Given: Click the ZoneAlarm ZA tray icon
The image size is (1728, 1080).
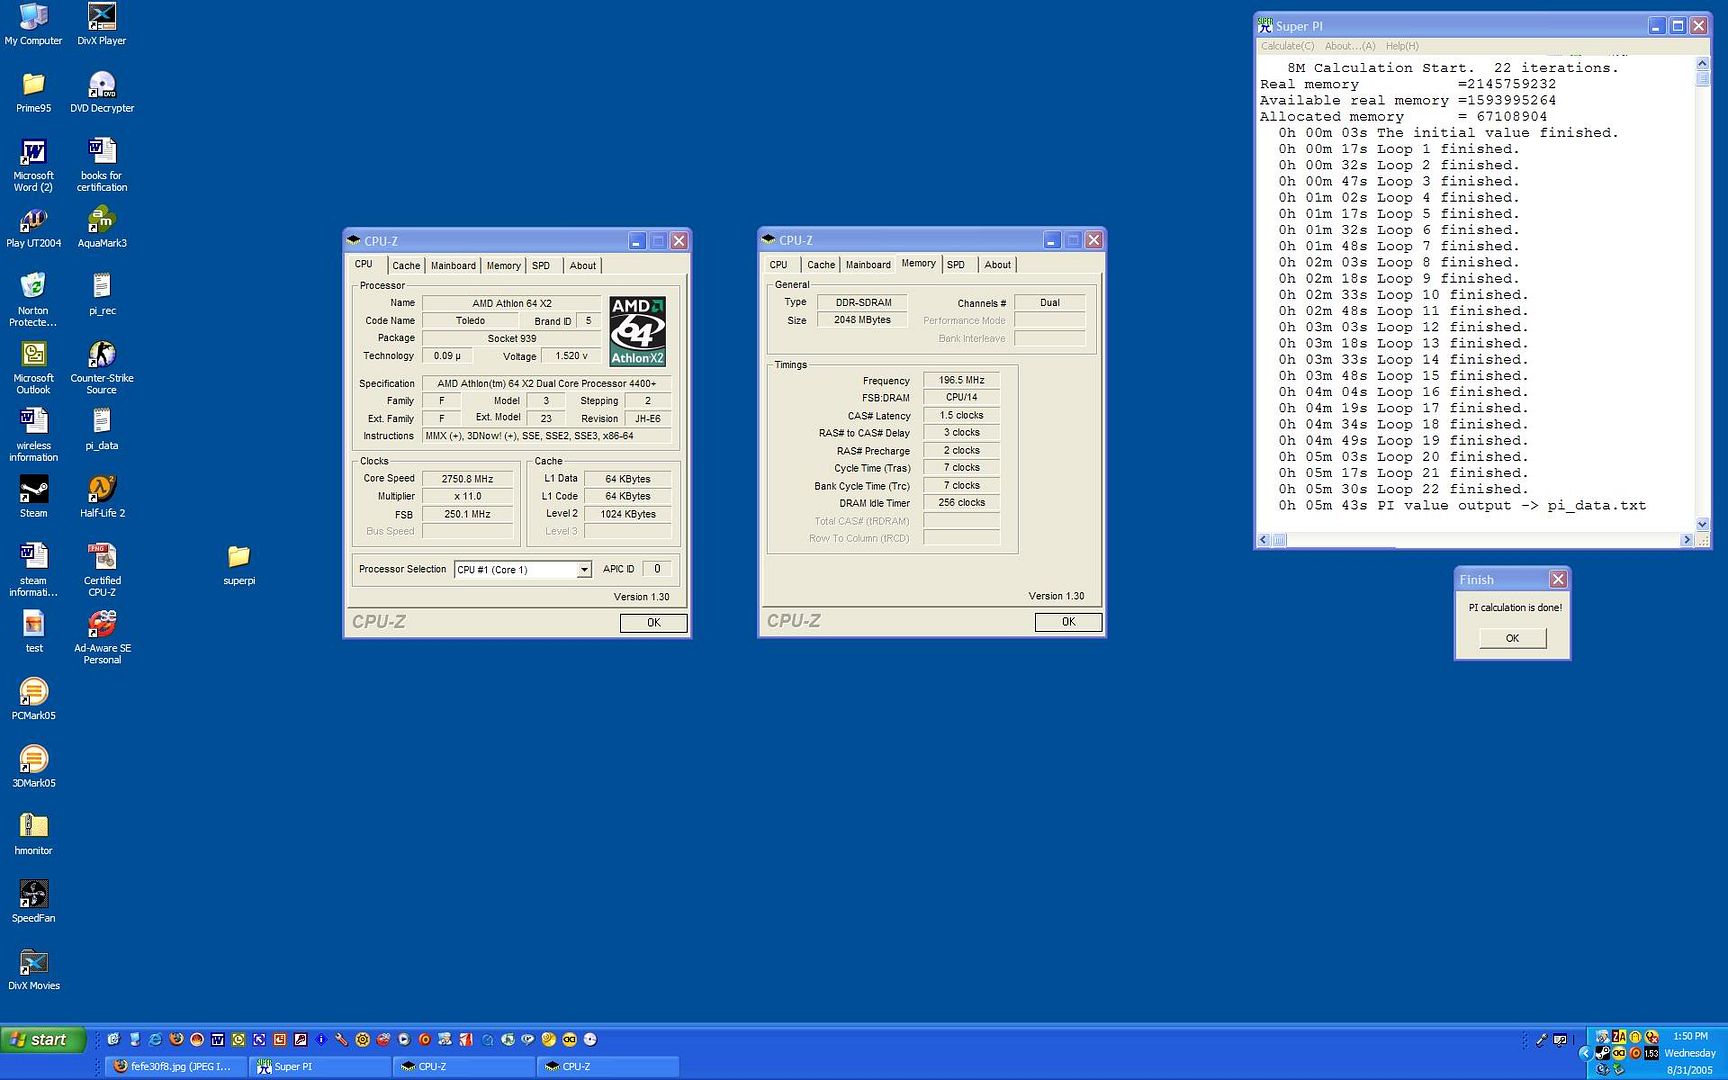Looking at the screenshot, I should tap(1619, 1037).
